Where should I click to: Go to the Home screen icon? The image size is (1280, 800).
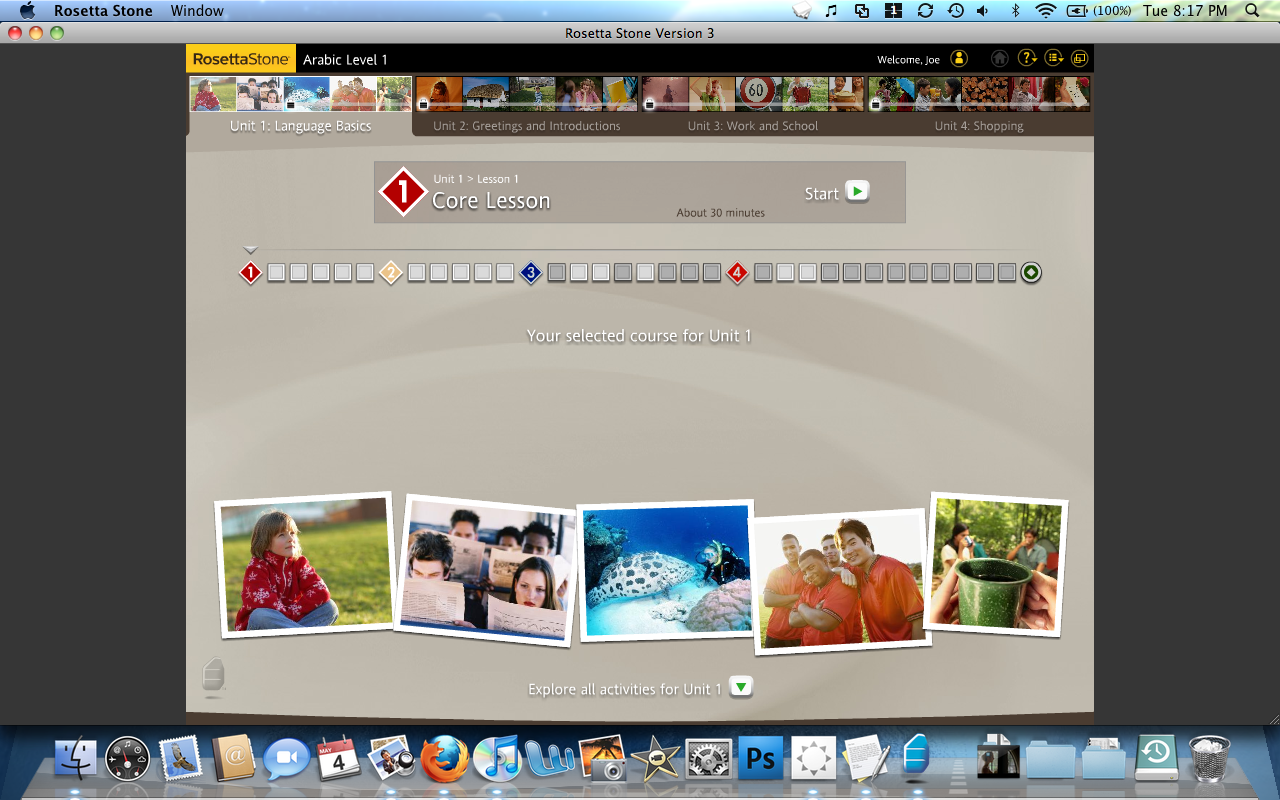pos(999,59)
